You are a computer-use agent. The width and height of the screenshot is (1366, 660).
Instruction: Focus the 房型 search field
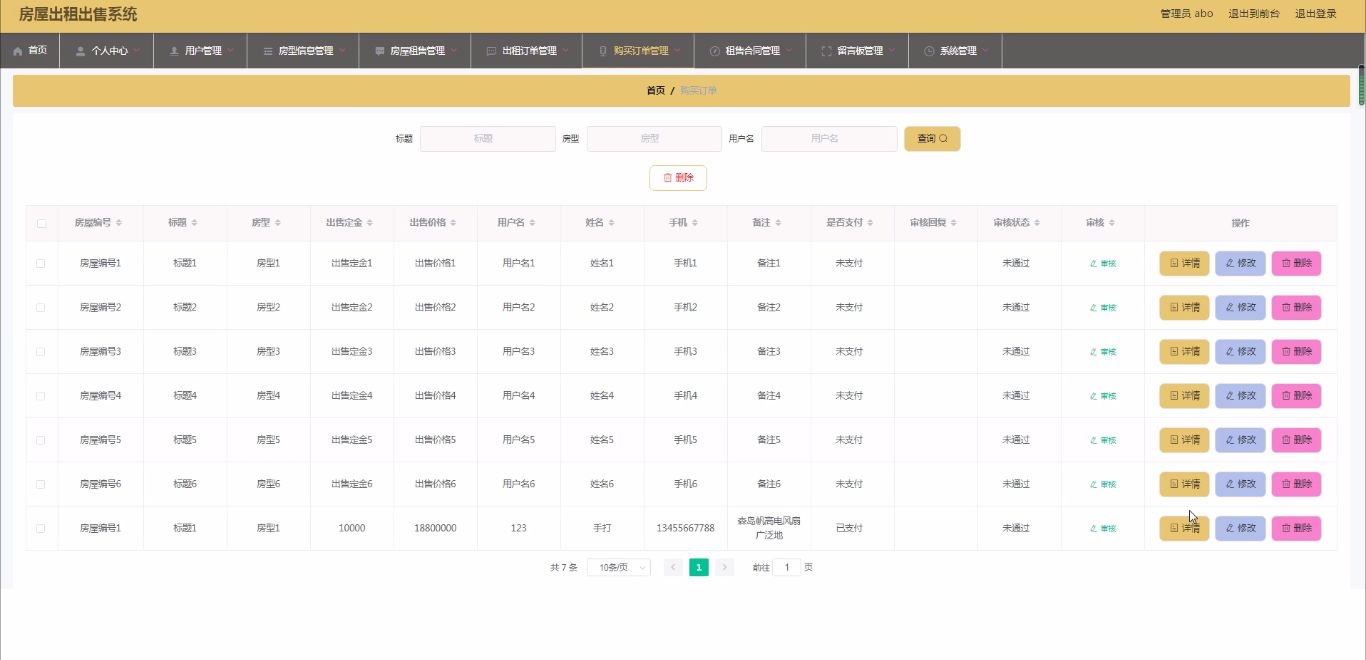coord(654,139)
